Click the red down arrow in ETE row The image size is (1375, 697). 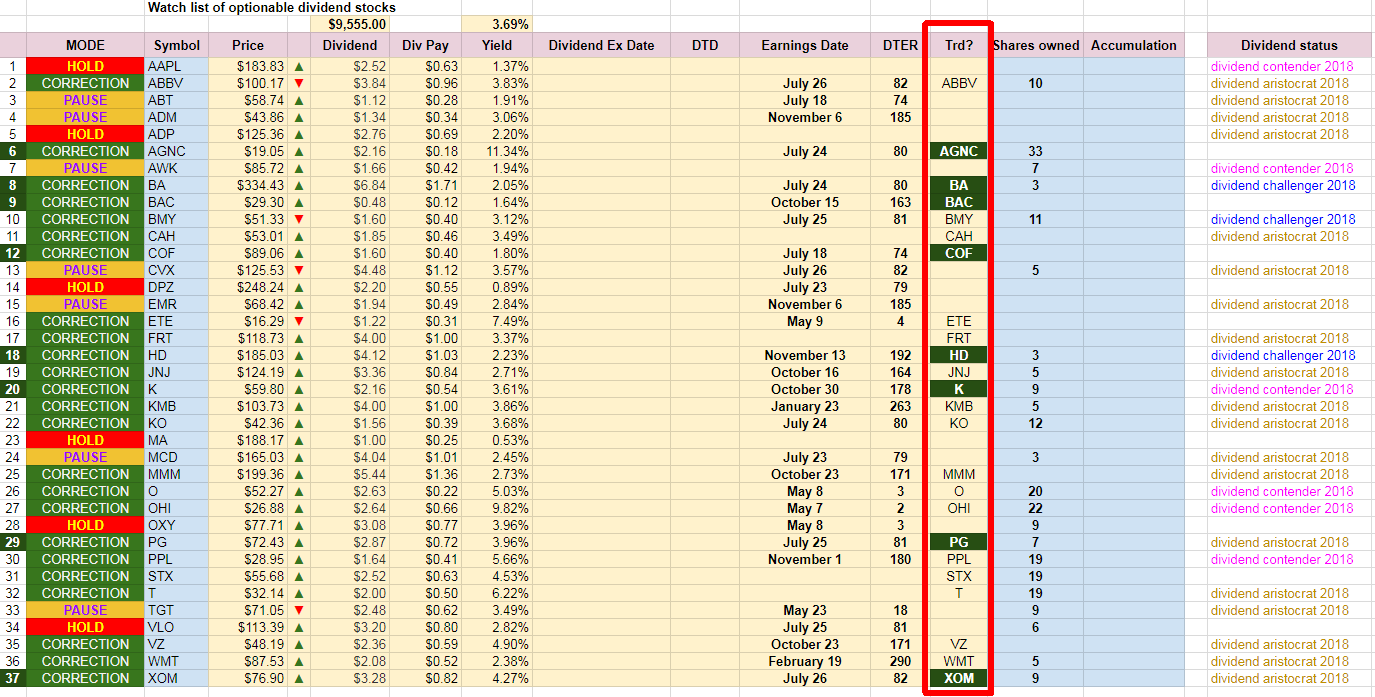298,321
